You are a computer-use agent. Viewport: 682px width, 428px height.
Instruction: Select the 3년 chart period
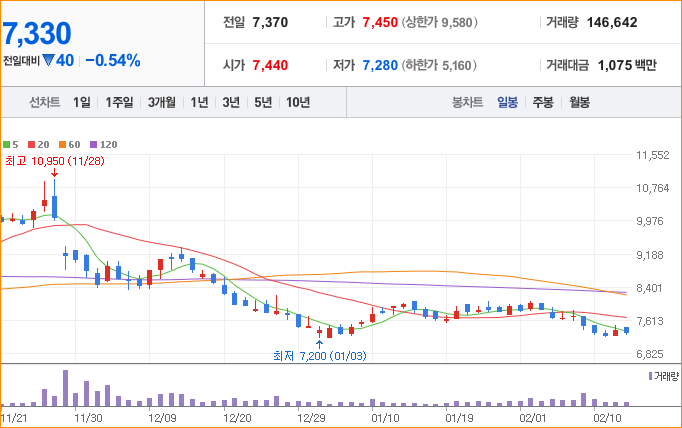(231, 102)
